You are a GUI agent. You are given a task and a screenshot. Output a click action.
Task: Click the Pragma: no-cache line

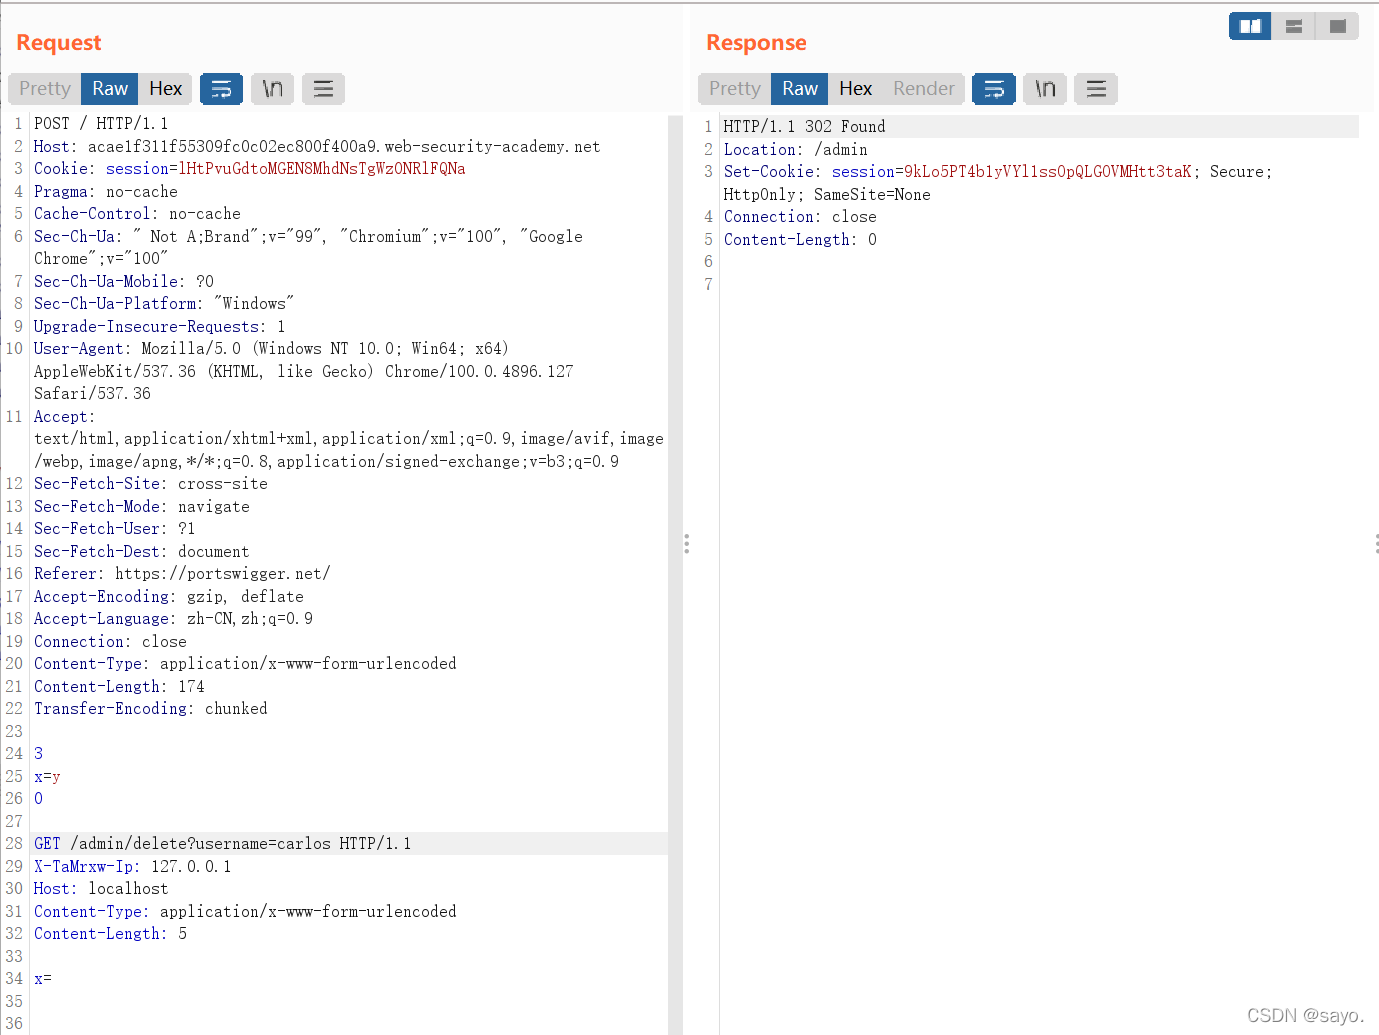pos(106,192)
